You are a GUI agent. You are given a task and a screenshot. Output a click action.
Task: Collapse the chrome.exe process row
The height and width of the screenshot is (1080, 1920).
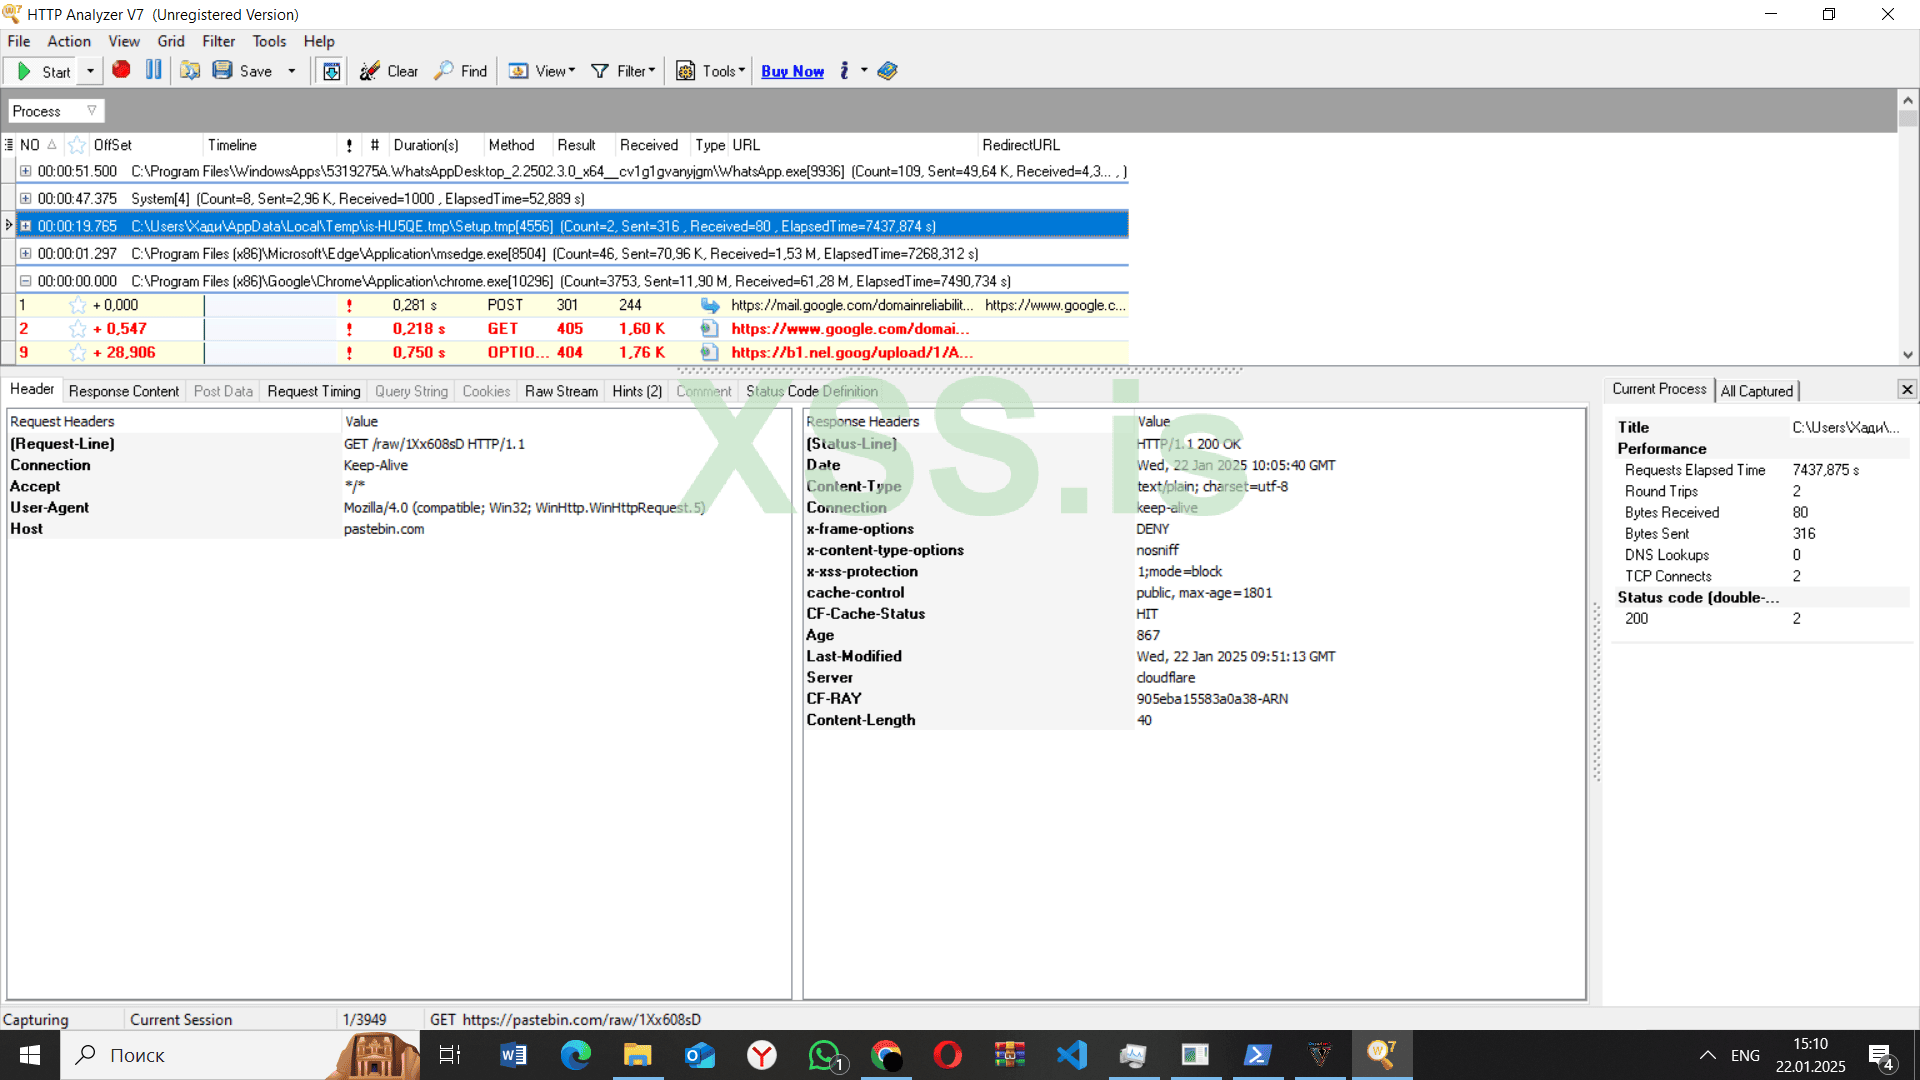coord(25,281)
